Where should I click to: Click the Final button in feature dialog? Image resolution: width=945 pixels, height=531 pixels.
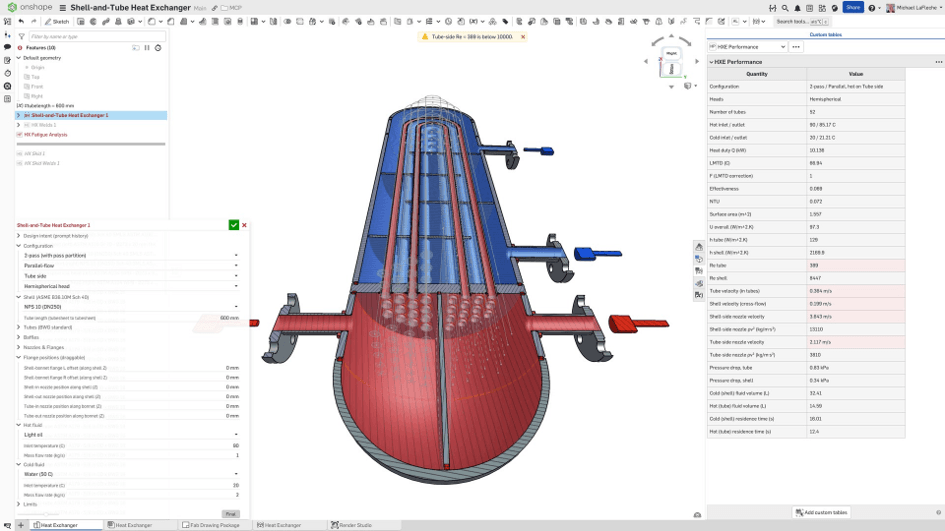[231, 514]
